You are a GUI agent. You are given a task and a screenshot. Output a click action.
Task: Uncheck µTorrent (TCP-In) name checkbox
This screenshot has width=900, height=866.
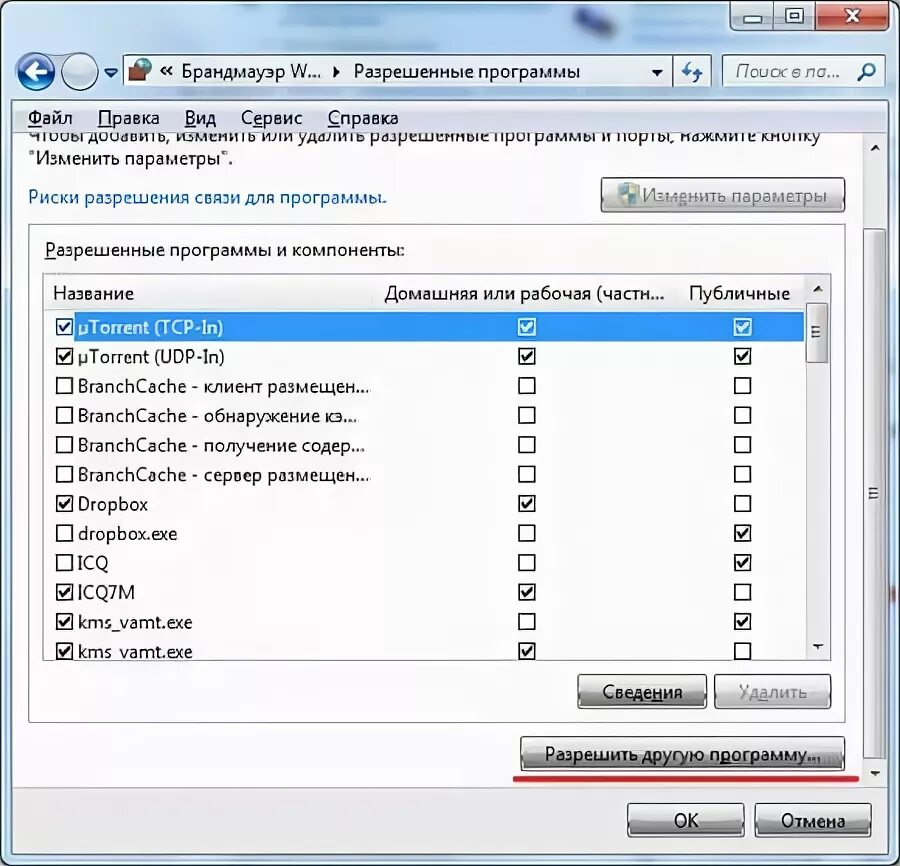64,327
